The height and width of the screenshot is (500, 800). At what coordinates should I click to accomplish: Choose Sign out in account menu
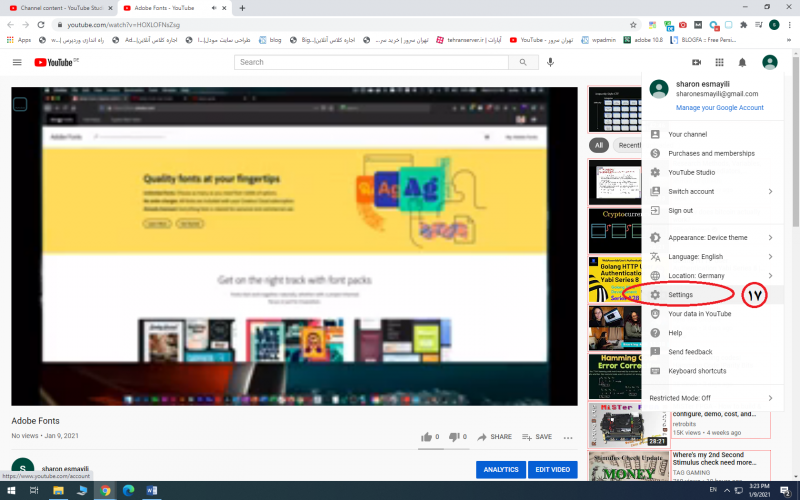pyautogui.click(x=680, y=210)
